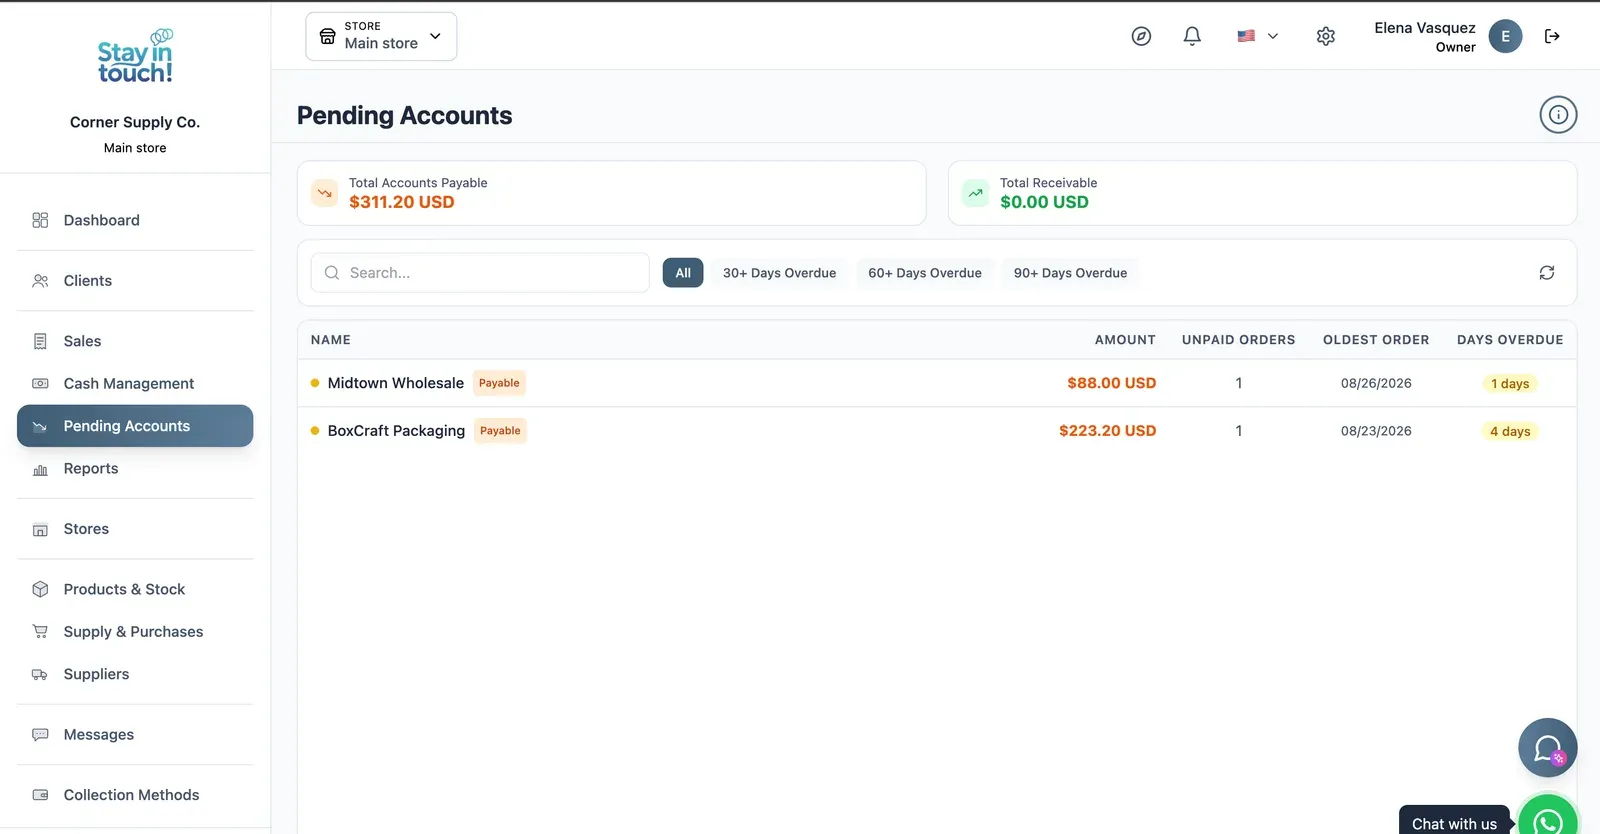Open Cash Management
The image size is (1600, 834).
(135, 384)
